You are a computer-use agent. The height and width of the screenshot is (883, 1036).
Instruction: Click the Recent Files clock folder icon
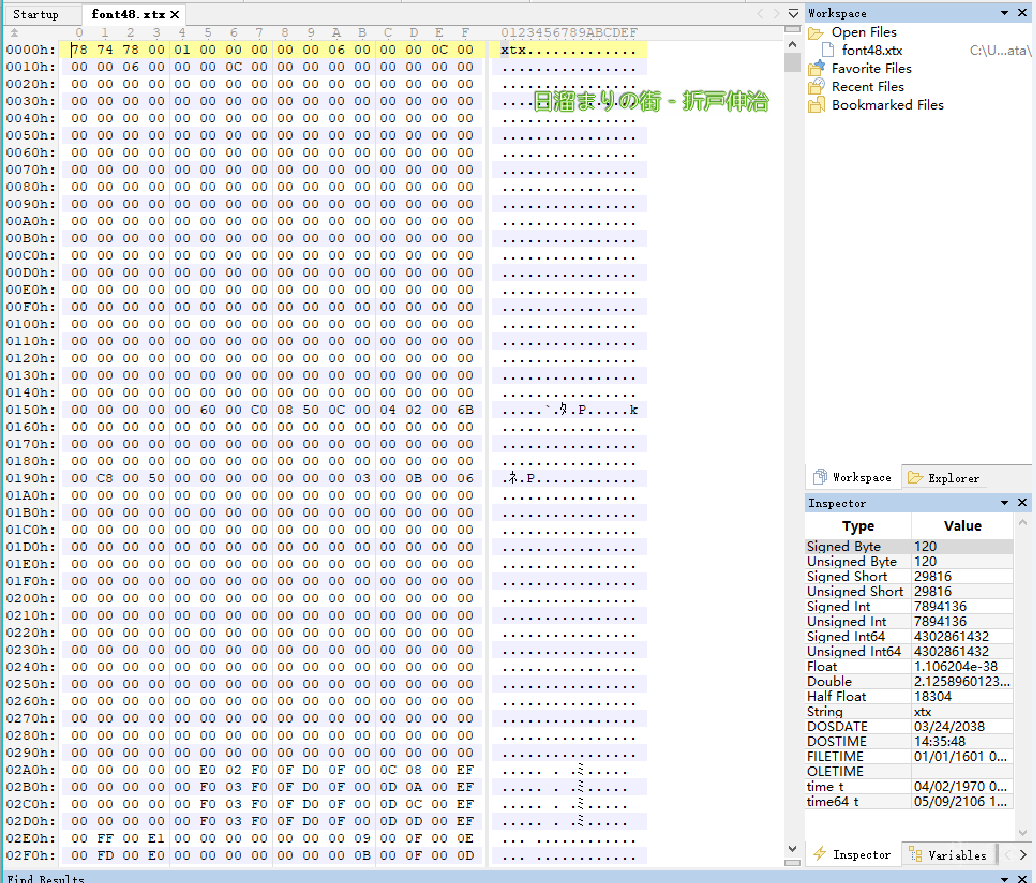pyautogui.click(x=817, y=86)
